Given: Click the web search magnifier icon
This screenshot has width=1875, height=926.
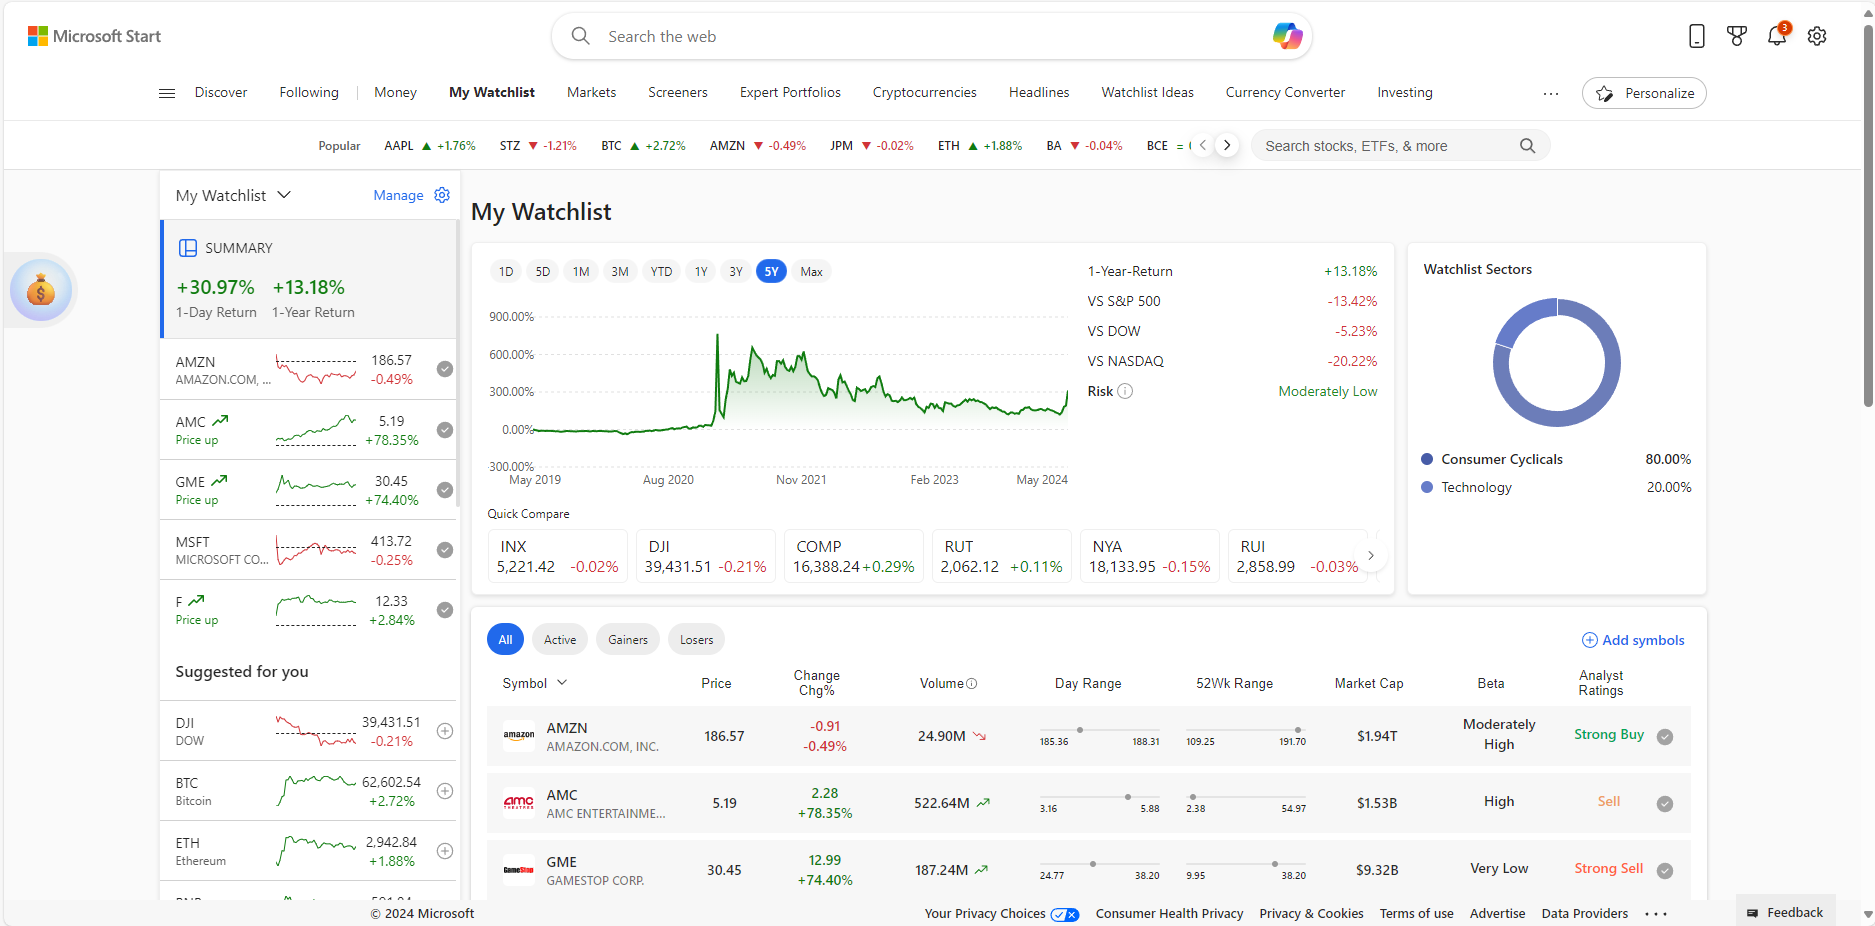Looking at the screenshot, I should pos(580,36).
